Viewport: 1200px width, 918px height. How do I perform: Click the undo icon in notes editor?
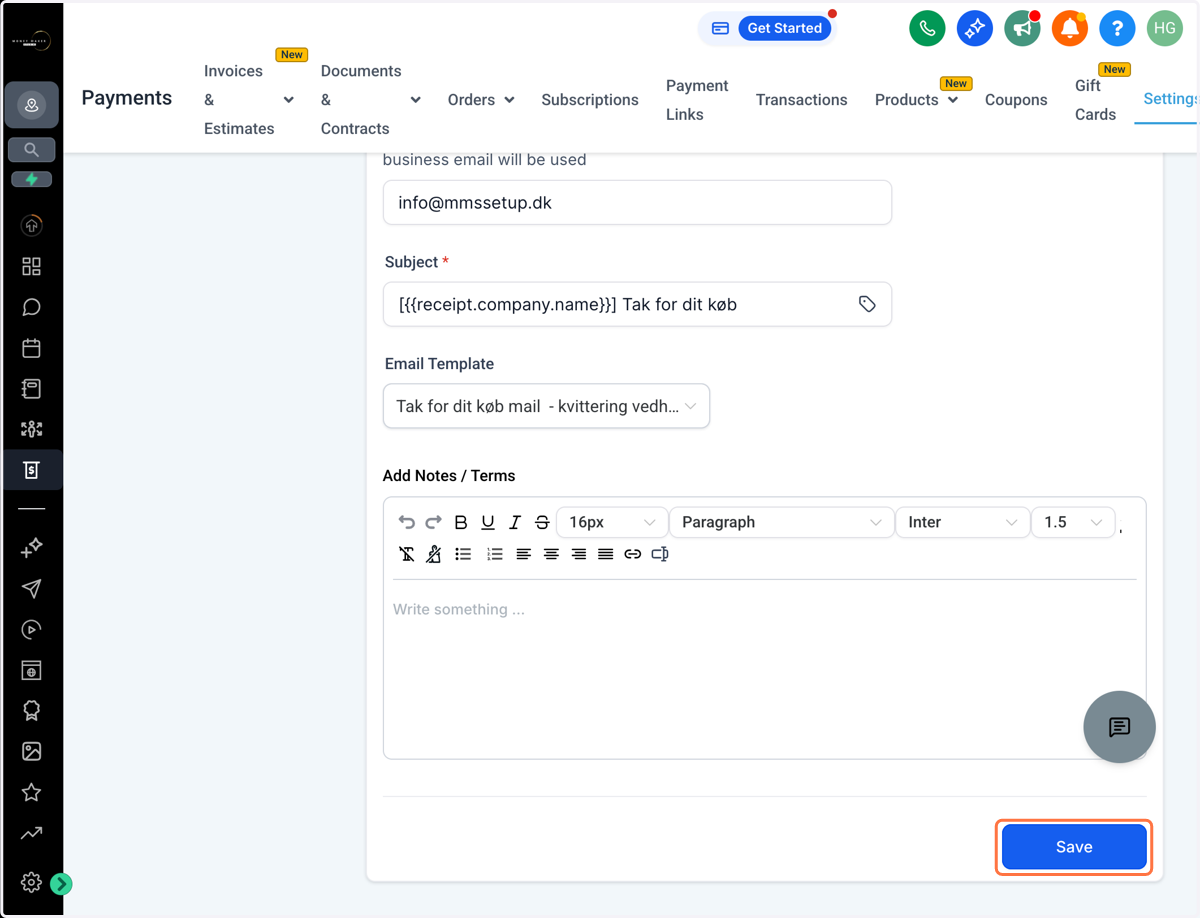coord(406,522)
